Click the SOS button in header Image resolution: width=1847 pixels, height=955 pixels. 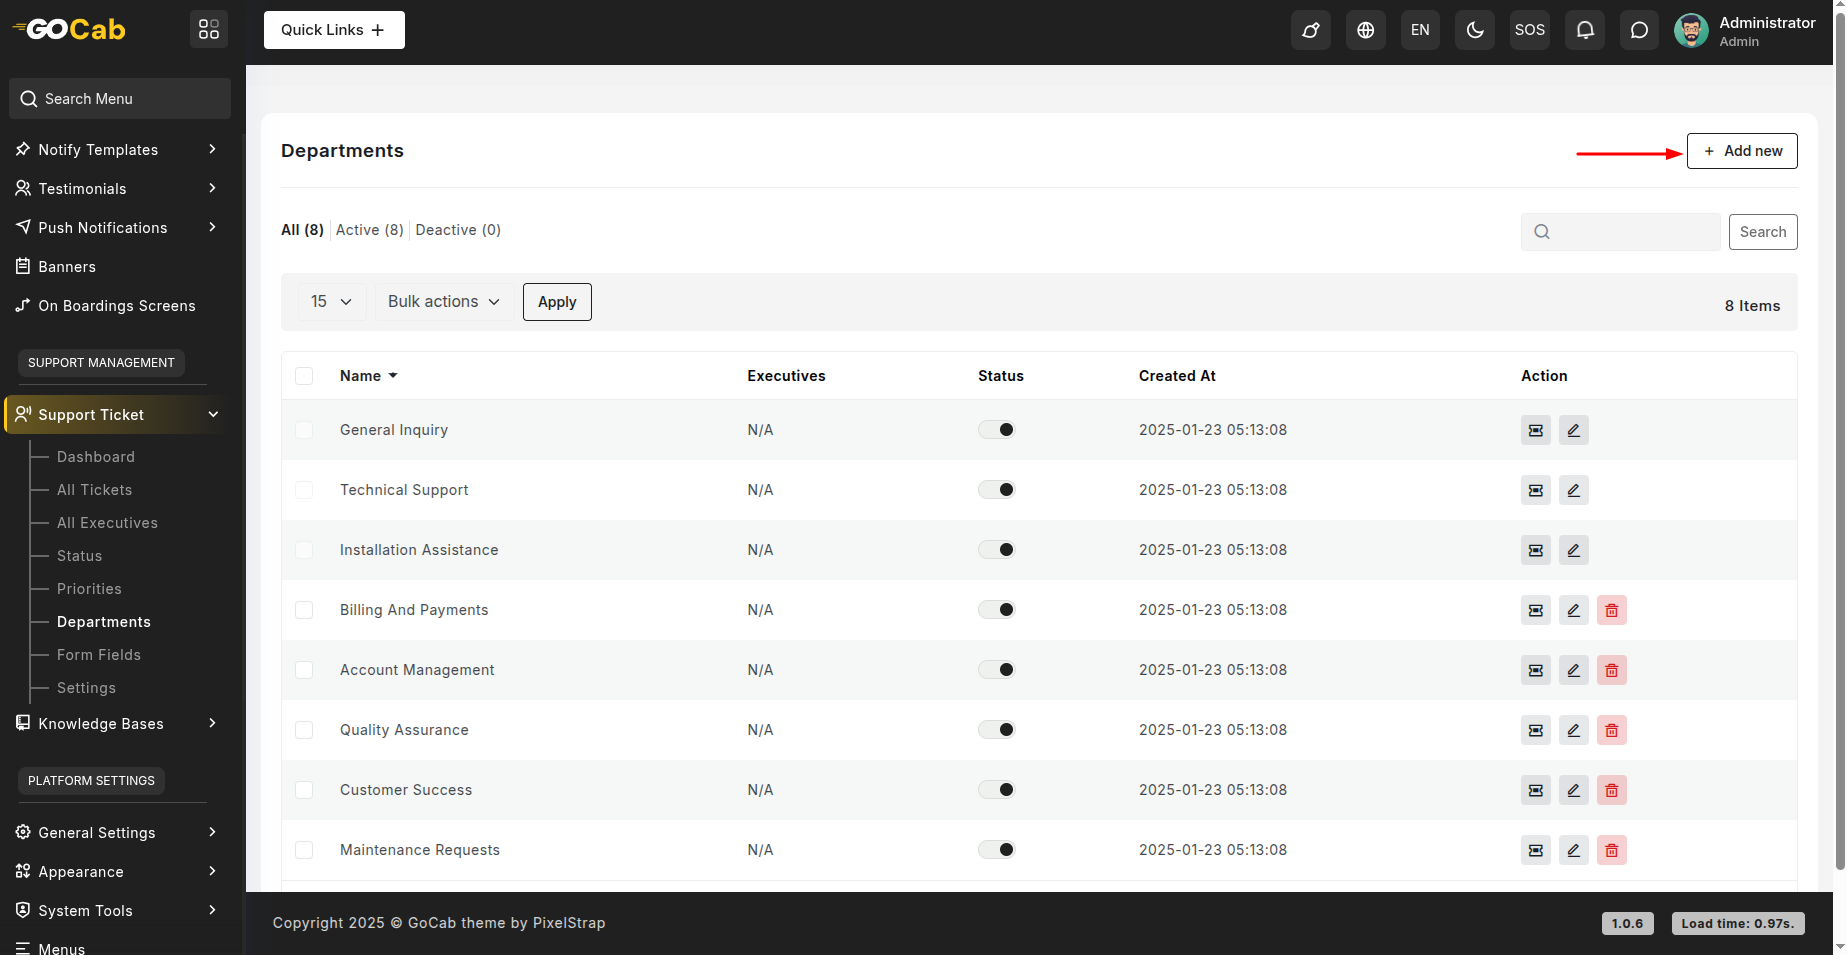(x=1529, y=30)
